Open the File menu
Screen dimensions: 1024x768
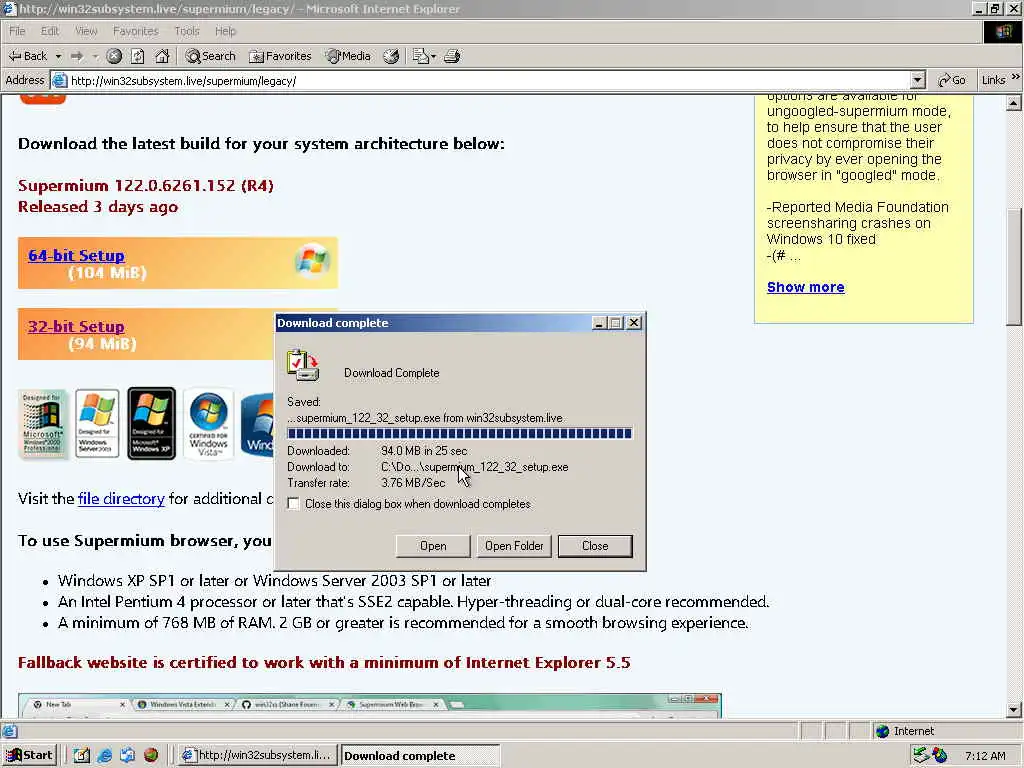point(17,31)
